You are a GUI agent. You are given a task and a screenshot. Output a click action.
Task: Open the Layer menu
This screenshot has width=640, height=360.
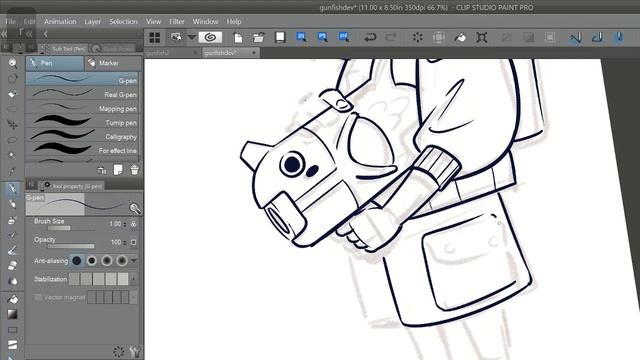coord(93,21)
